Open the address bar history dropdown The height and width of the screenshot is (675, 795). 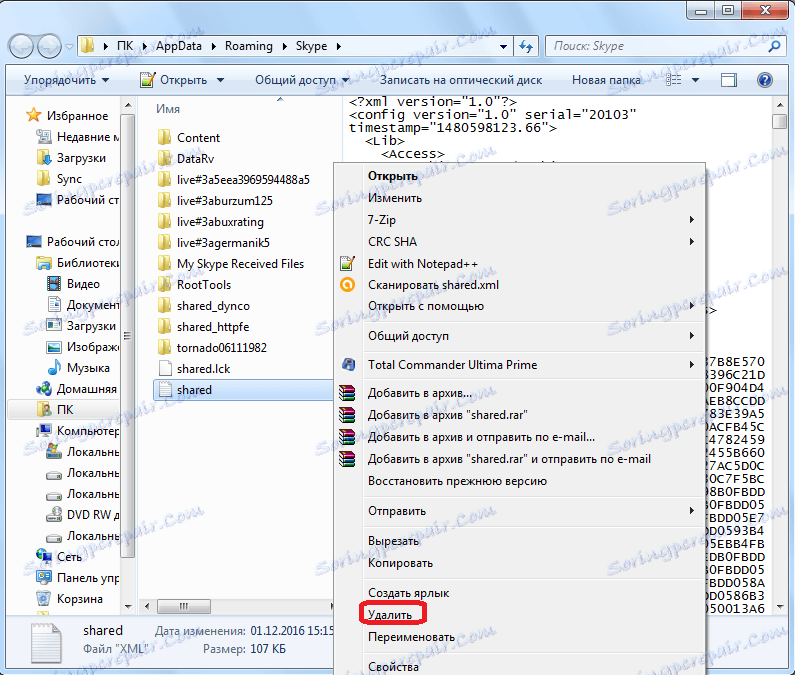coord(503,47)
